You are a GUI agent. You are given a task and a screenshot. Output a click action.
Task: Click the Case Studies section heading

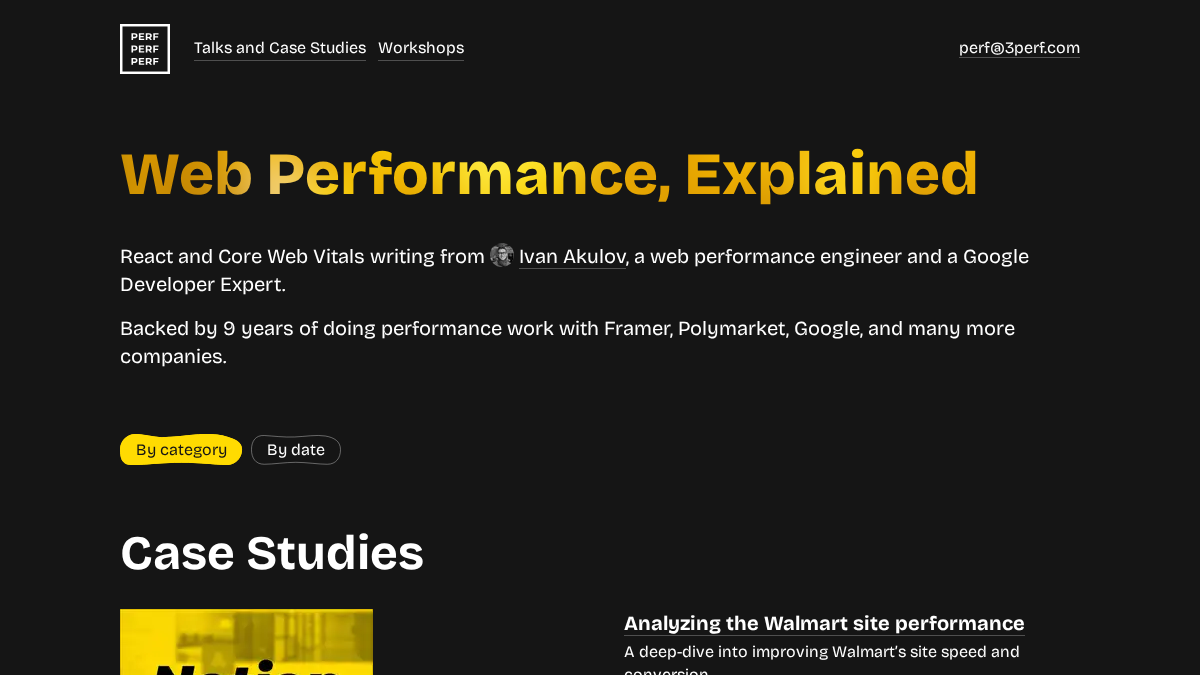coord(272,553)
